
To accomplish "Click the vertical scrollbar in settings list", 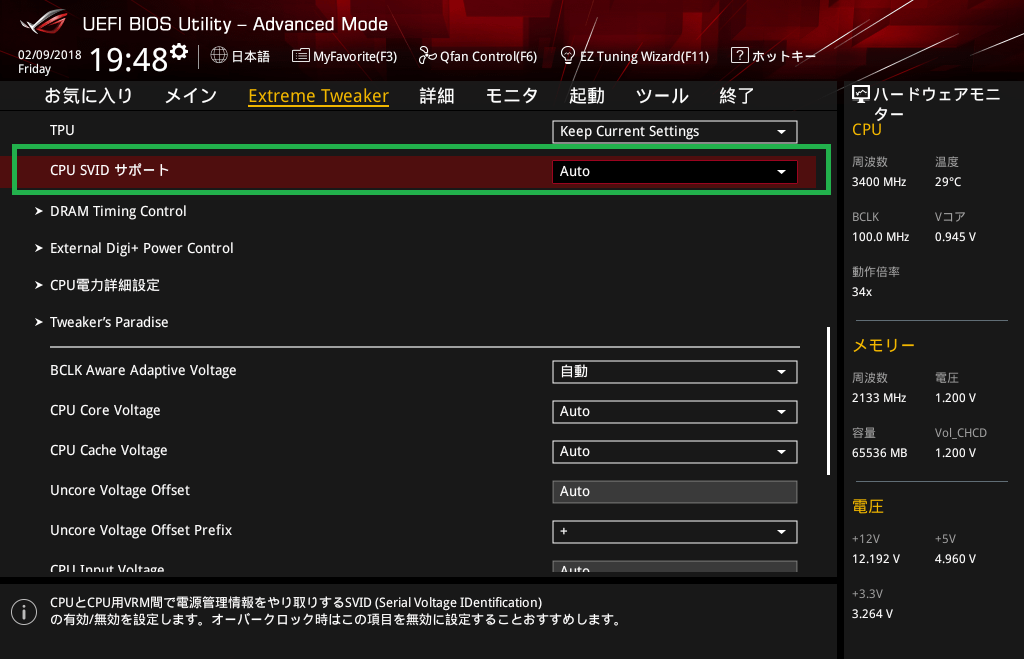I will (x=828, y=400).
